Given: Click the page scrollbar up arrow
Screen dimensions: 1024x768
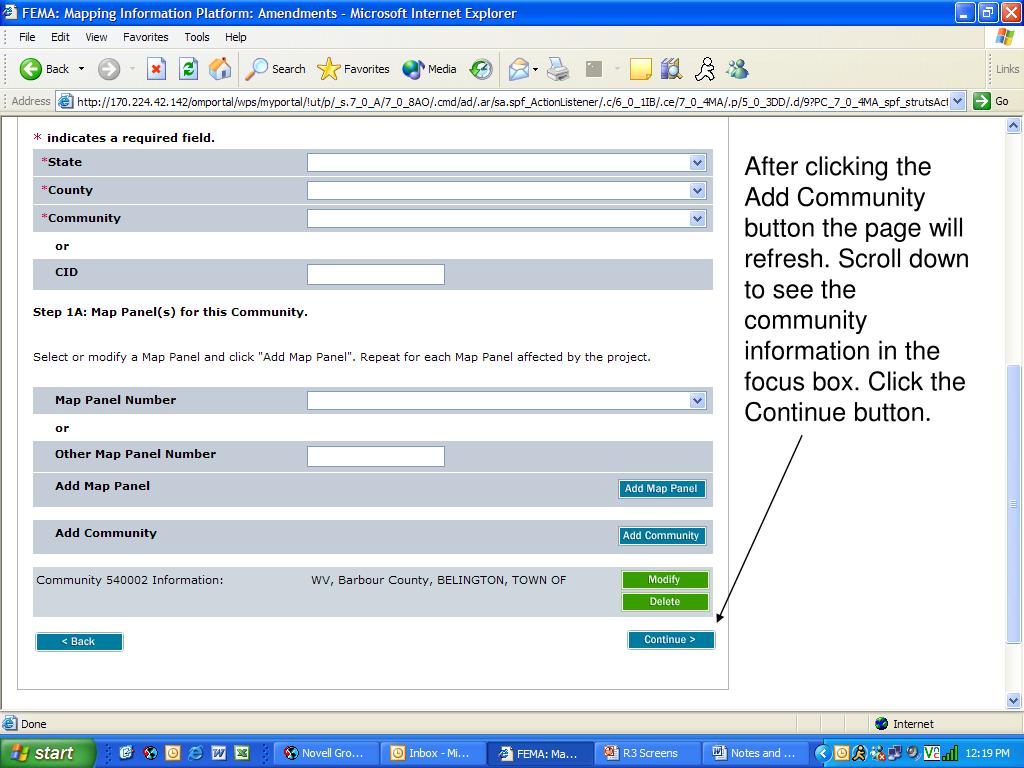Looking at the screenshot, I should (1013, 125).
